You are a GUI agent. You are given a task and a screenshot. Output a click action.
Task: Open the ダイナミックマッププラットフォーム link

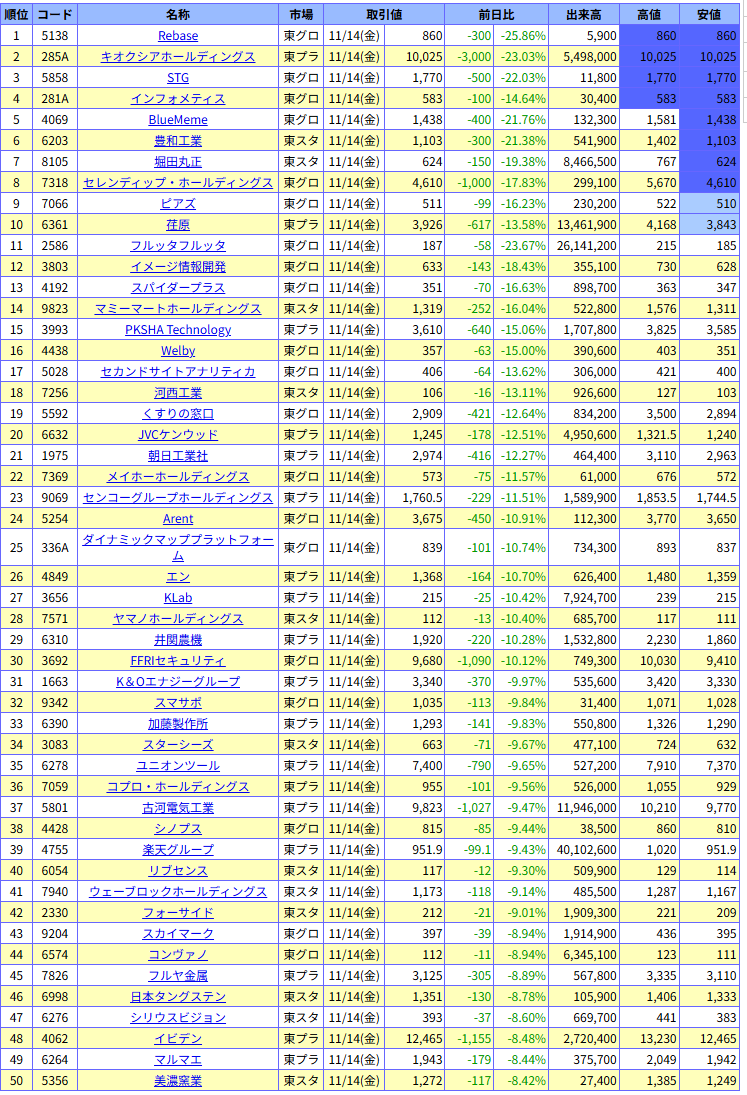178,547
